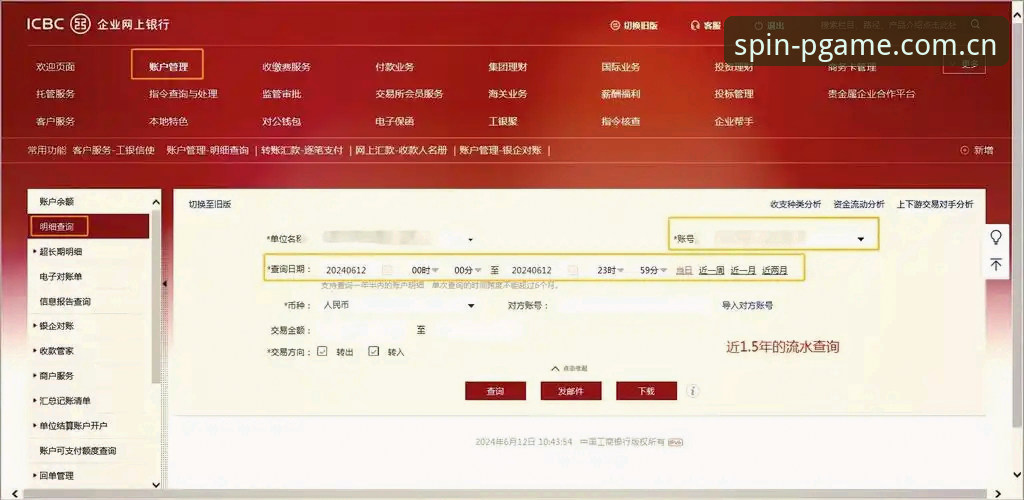This screenshot has width=1024, height=500.
Task: Click the back-to-top arrow icon
Action: (996, 264)
